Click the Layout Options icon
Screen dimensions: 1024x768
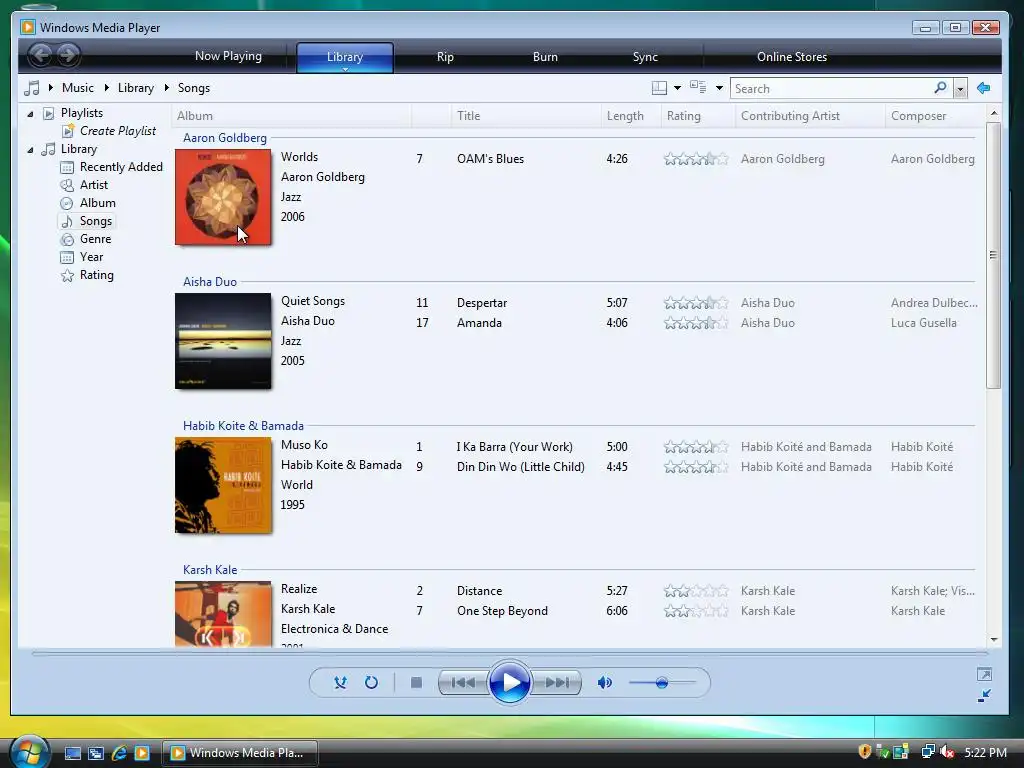pos(659,88)
